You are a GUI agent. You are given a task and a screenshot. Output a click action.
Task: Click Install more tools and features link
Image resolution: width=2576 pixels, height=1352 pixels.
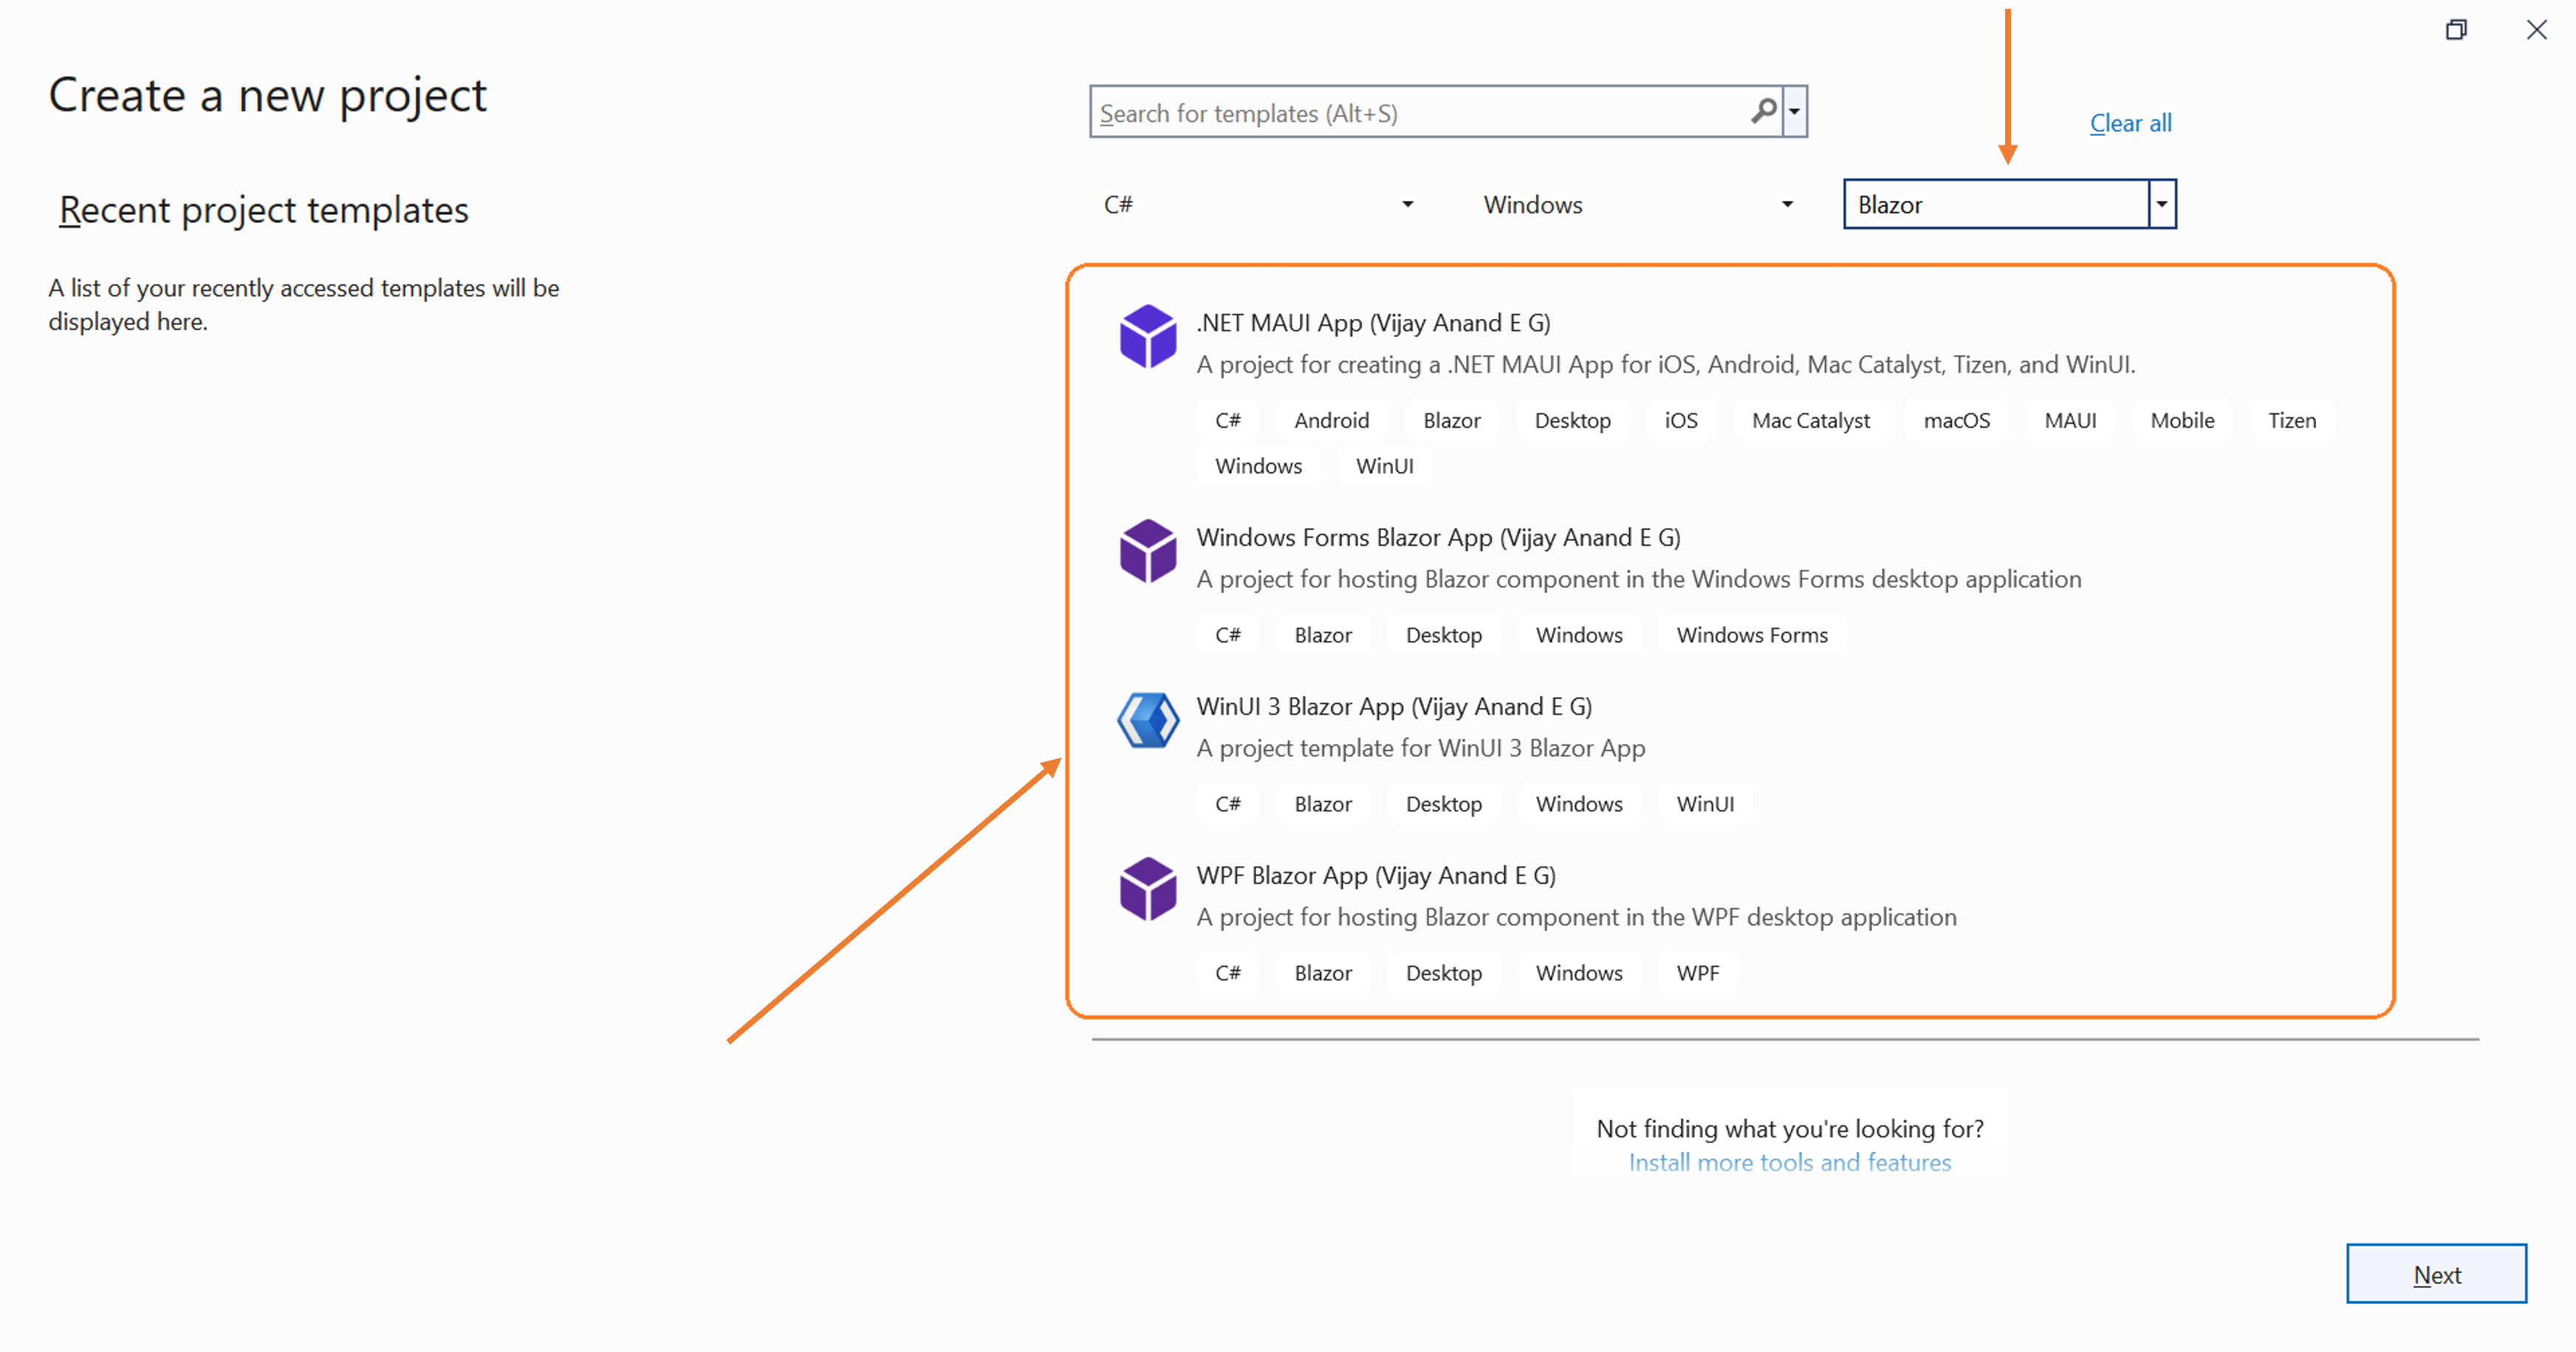1789,1162
